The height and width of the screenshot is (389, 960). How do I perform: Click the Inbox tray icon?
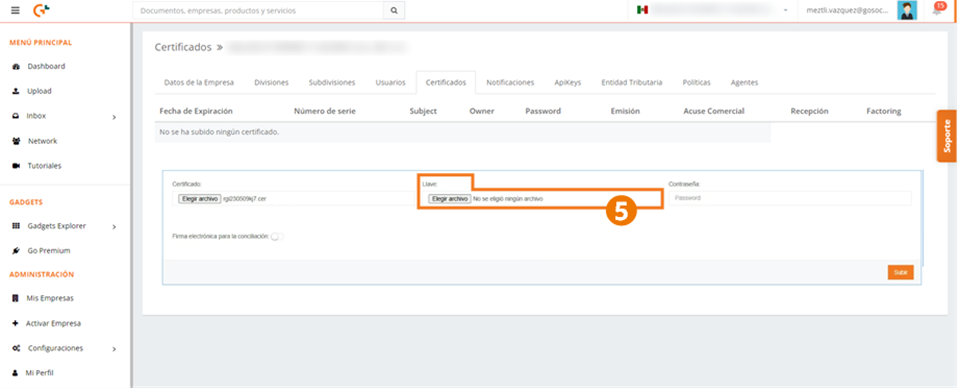[16, 116]
